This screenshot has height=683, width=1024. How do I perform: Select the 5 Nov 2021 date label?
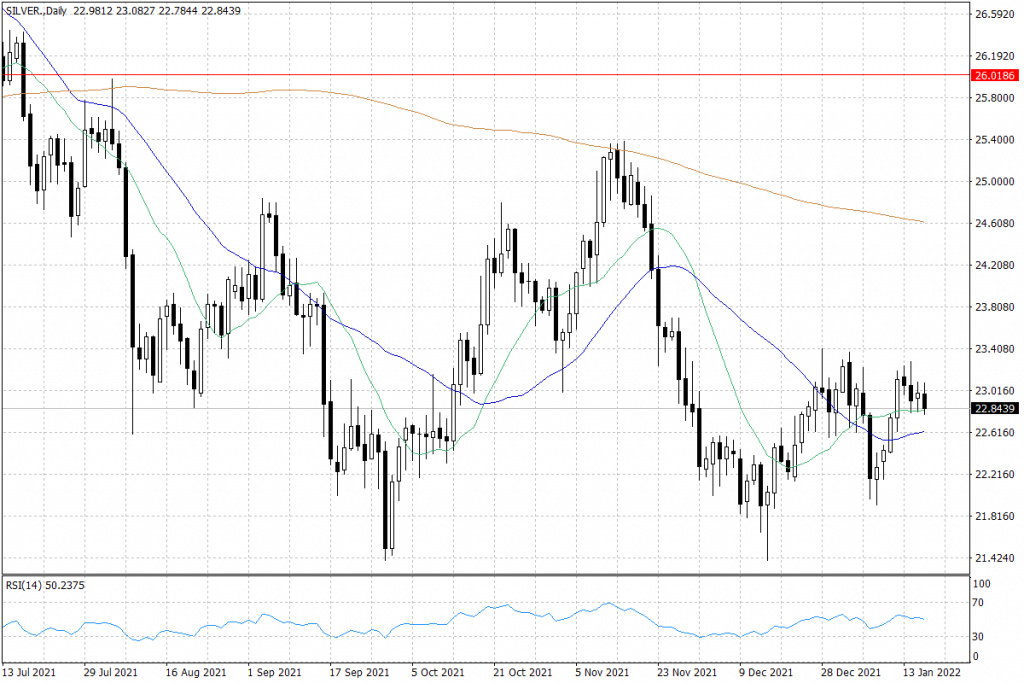[x=602, y=671]
